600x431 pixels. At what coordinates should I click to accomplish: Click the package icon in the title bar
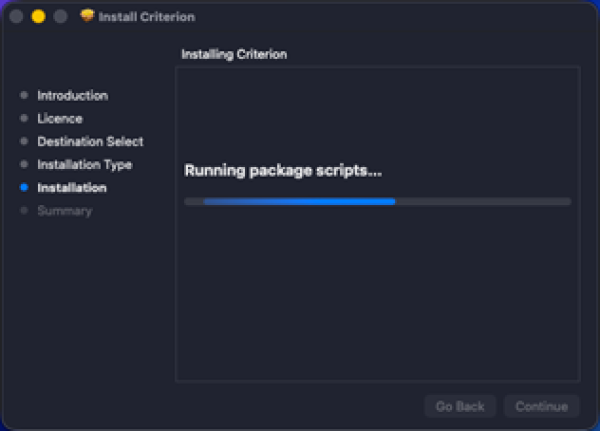[x=87, y=17]
